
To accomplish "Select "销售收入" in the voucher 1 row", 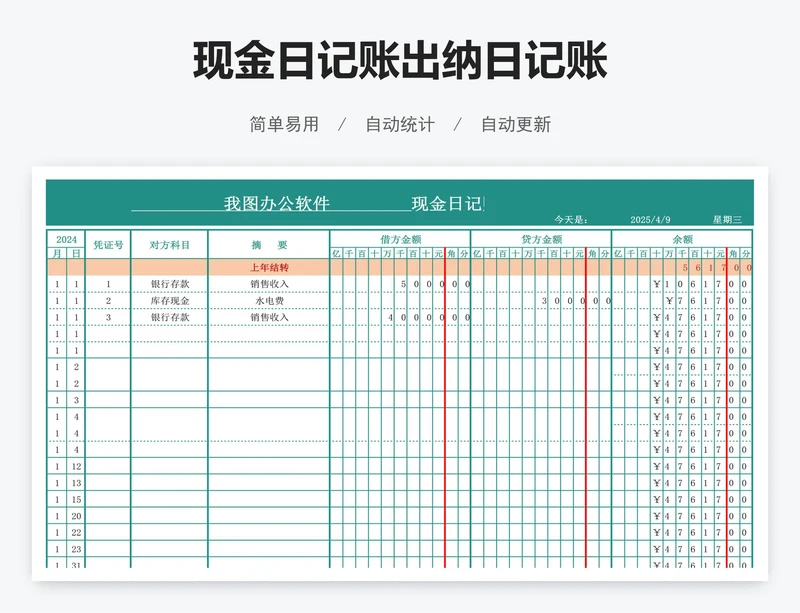I will 269,284.
